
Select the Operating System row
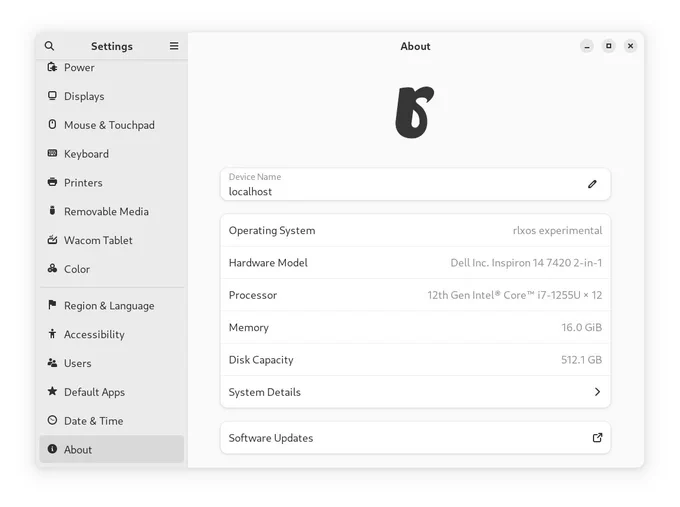pos(415,230)
